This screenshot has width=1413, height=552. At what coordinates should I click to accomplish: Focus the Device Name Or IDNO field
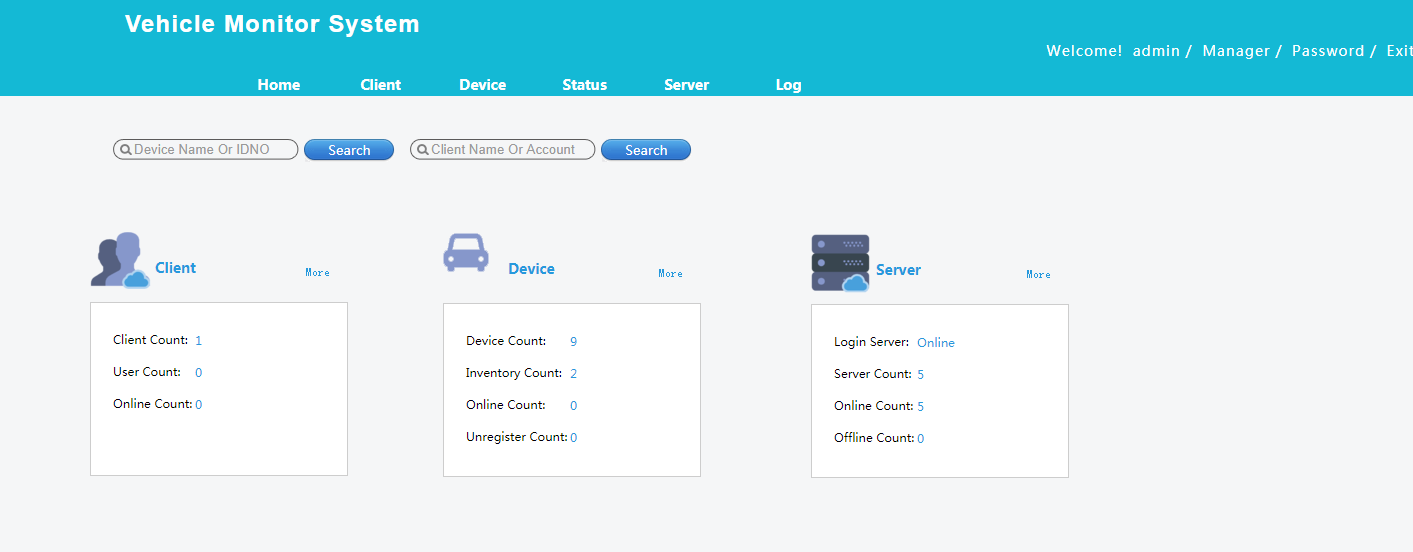[x=206, y=150]
